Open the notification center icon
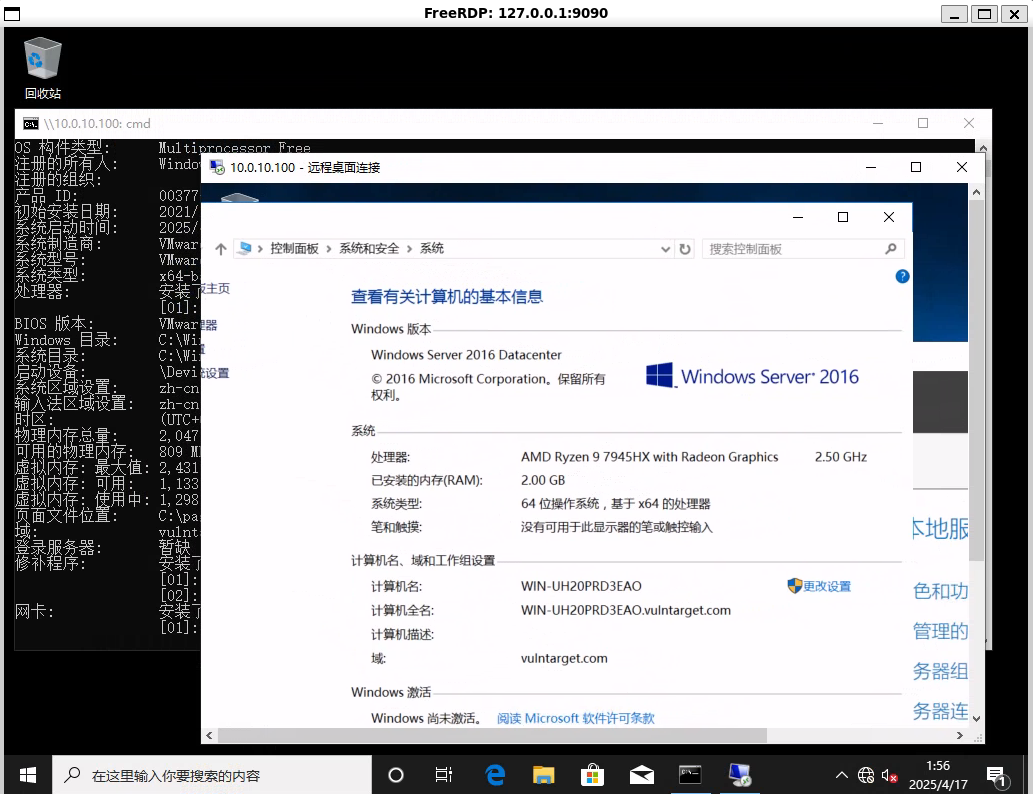The width and height of the screenshot is (1033, 794). click(997, 776)
